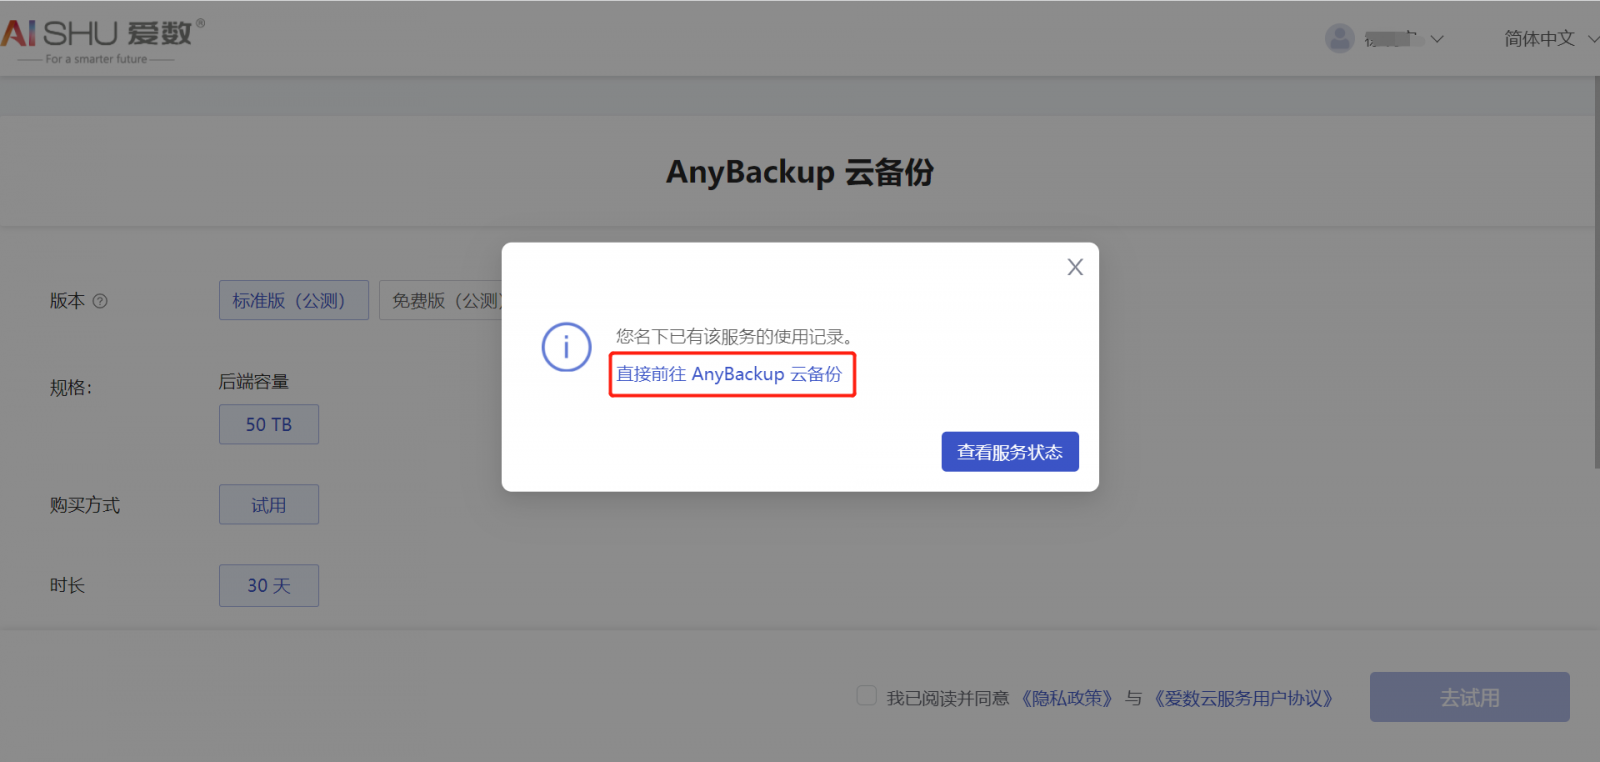
Task: Open the 《隐私政策》 link
Action: (x=1067, y=698)
